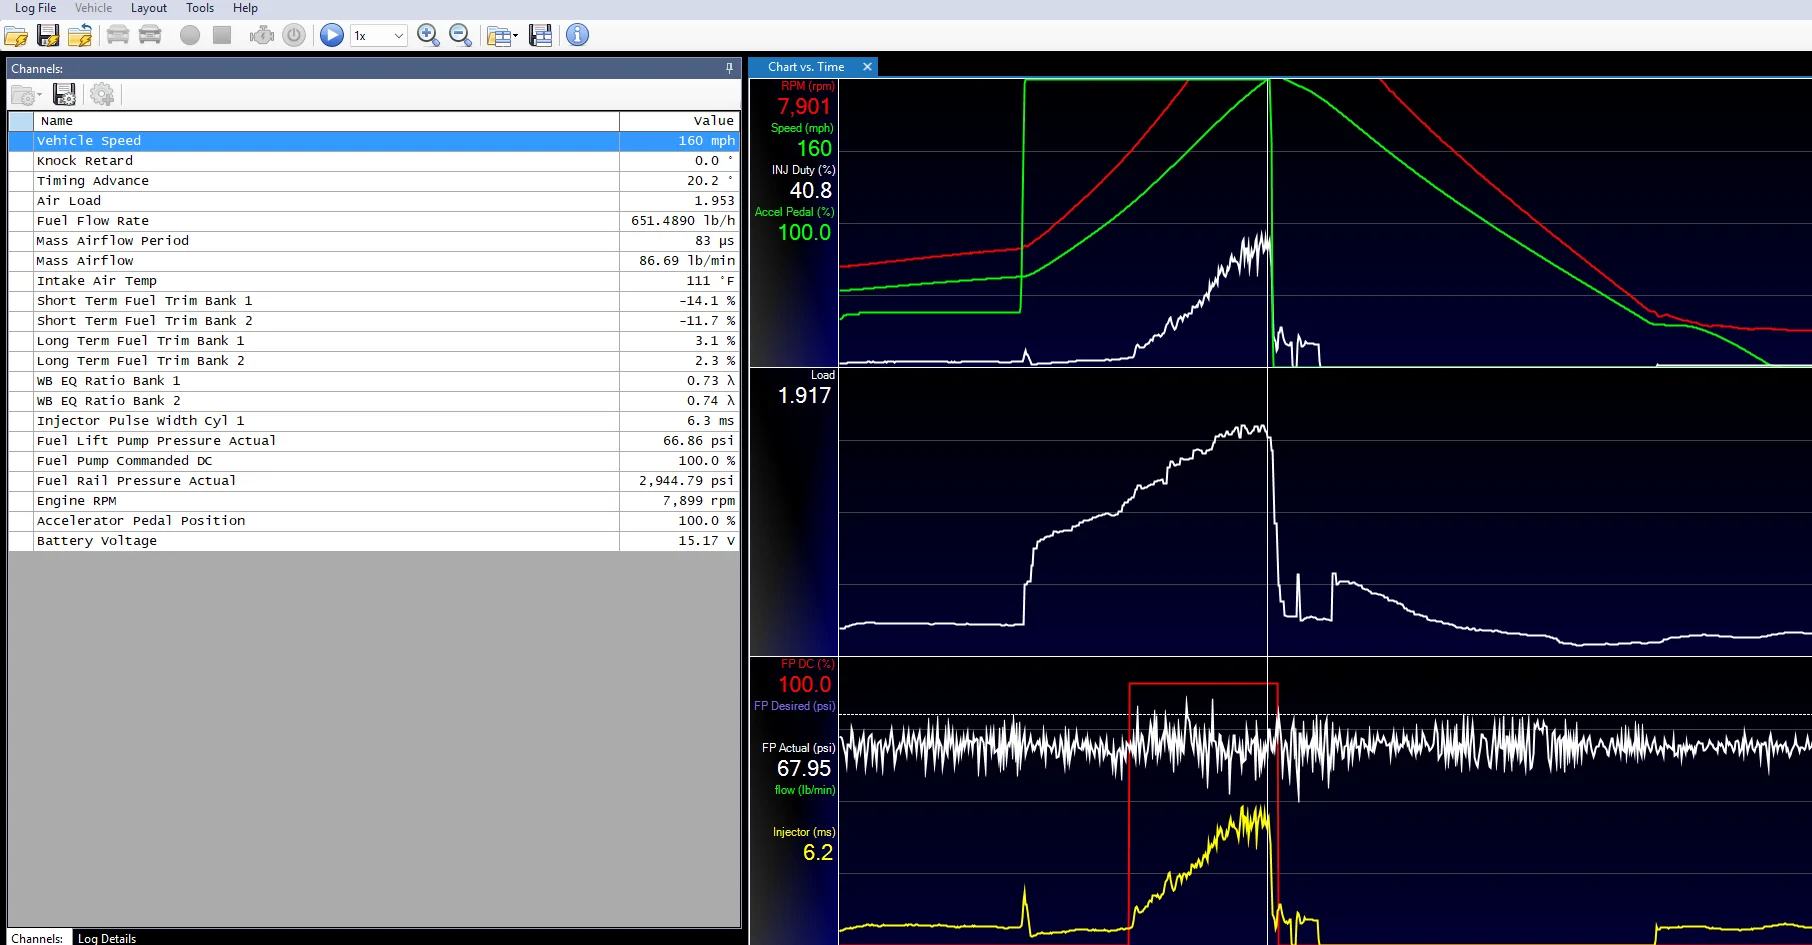Zoom in on the chart with magnifier plus

coord(428,35)
